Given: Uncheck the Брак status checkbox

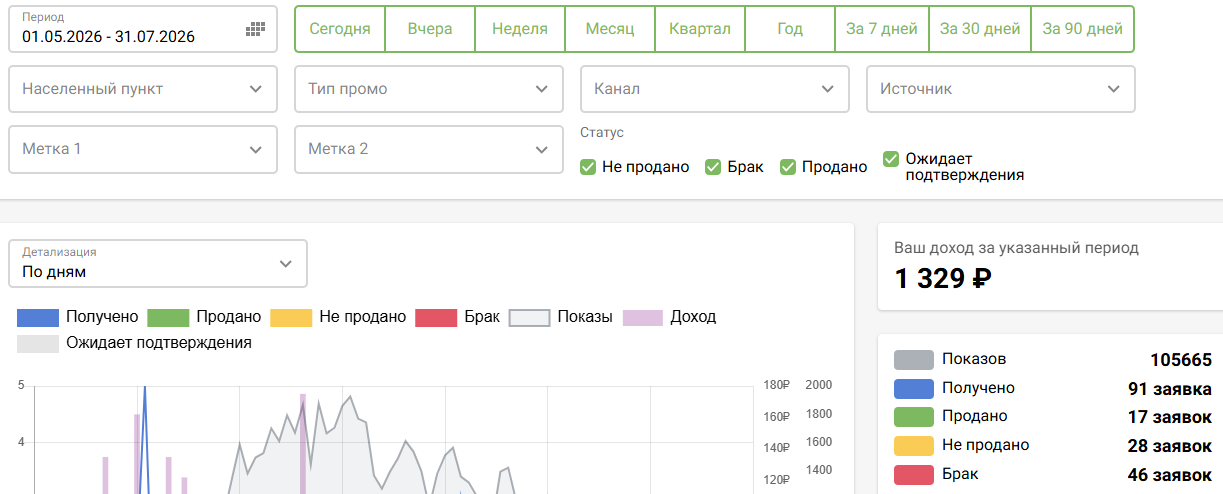Looking at the screenshot, I should (x=713, y=167).
